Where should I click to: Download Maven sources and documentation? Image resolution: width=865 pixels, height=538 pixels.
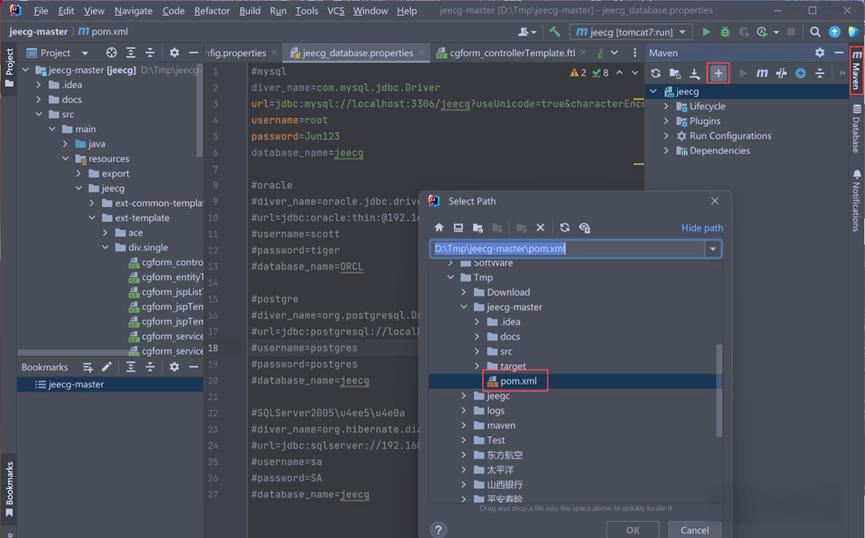coord(695,73)
